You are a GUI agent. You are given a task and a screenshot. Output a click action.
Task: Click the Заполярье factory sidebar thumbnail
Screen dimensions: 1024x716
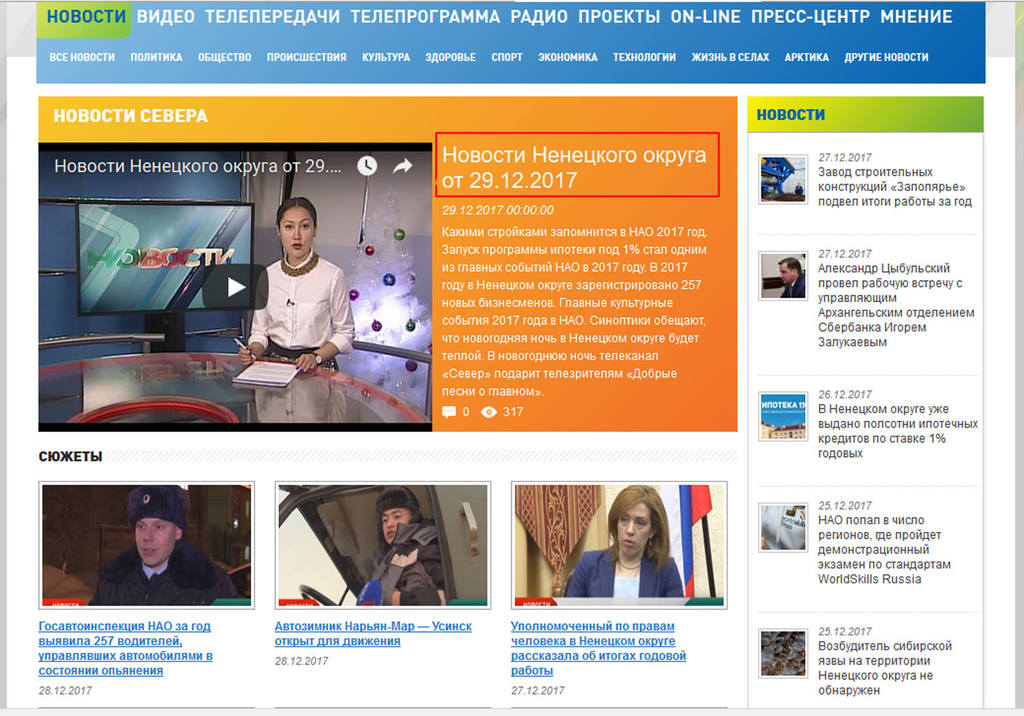(x=783, y=180)
